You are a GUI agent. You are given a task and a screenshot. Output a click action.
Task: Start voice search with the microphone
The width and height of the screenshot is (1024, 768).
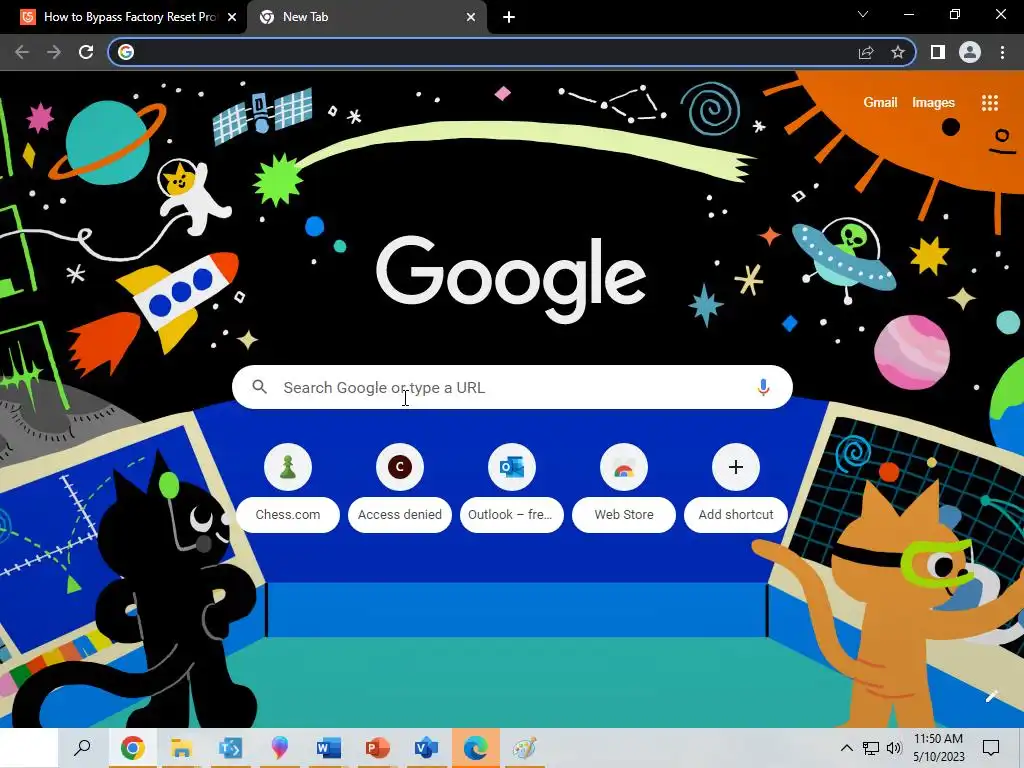tap(763, 387)
